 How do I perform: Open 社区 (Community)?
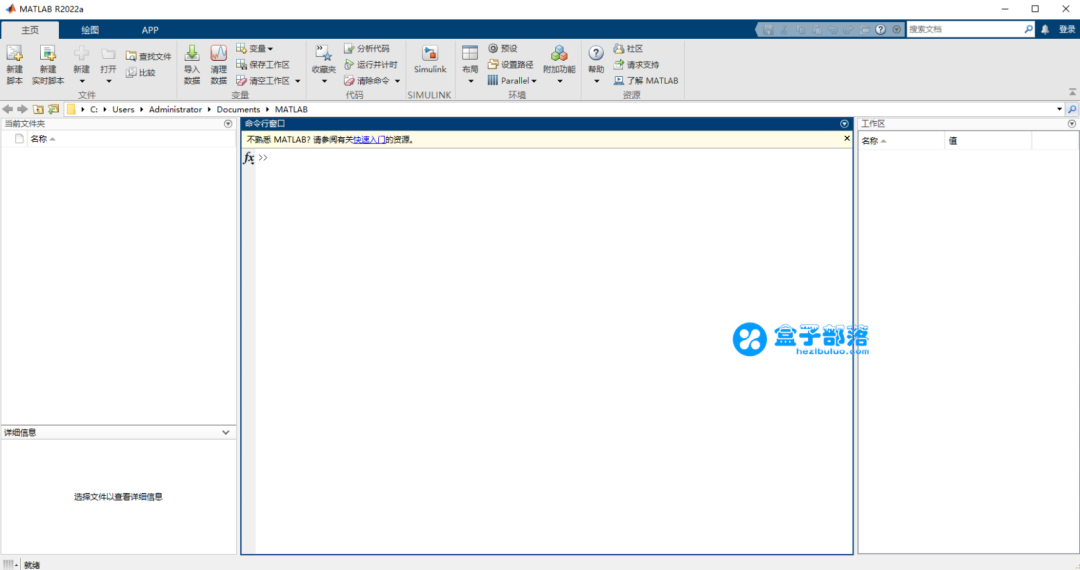628,48
